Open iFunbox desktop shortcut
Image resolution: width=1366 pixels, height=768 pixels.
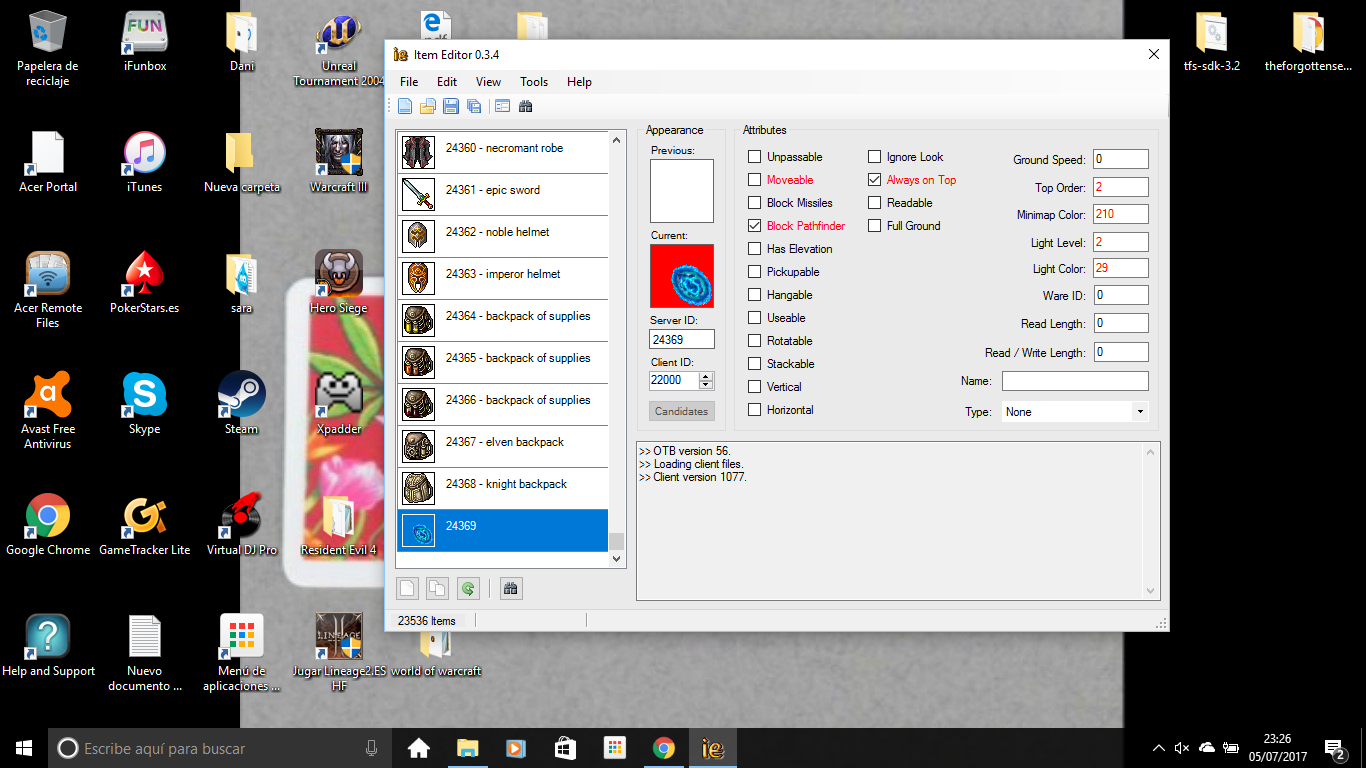click(145, 41)
